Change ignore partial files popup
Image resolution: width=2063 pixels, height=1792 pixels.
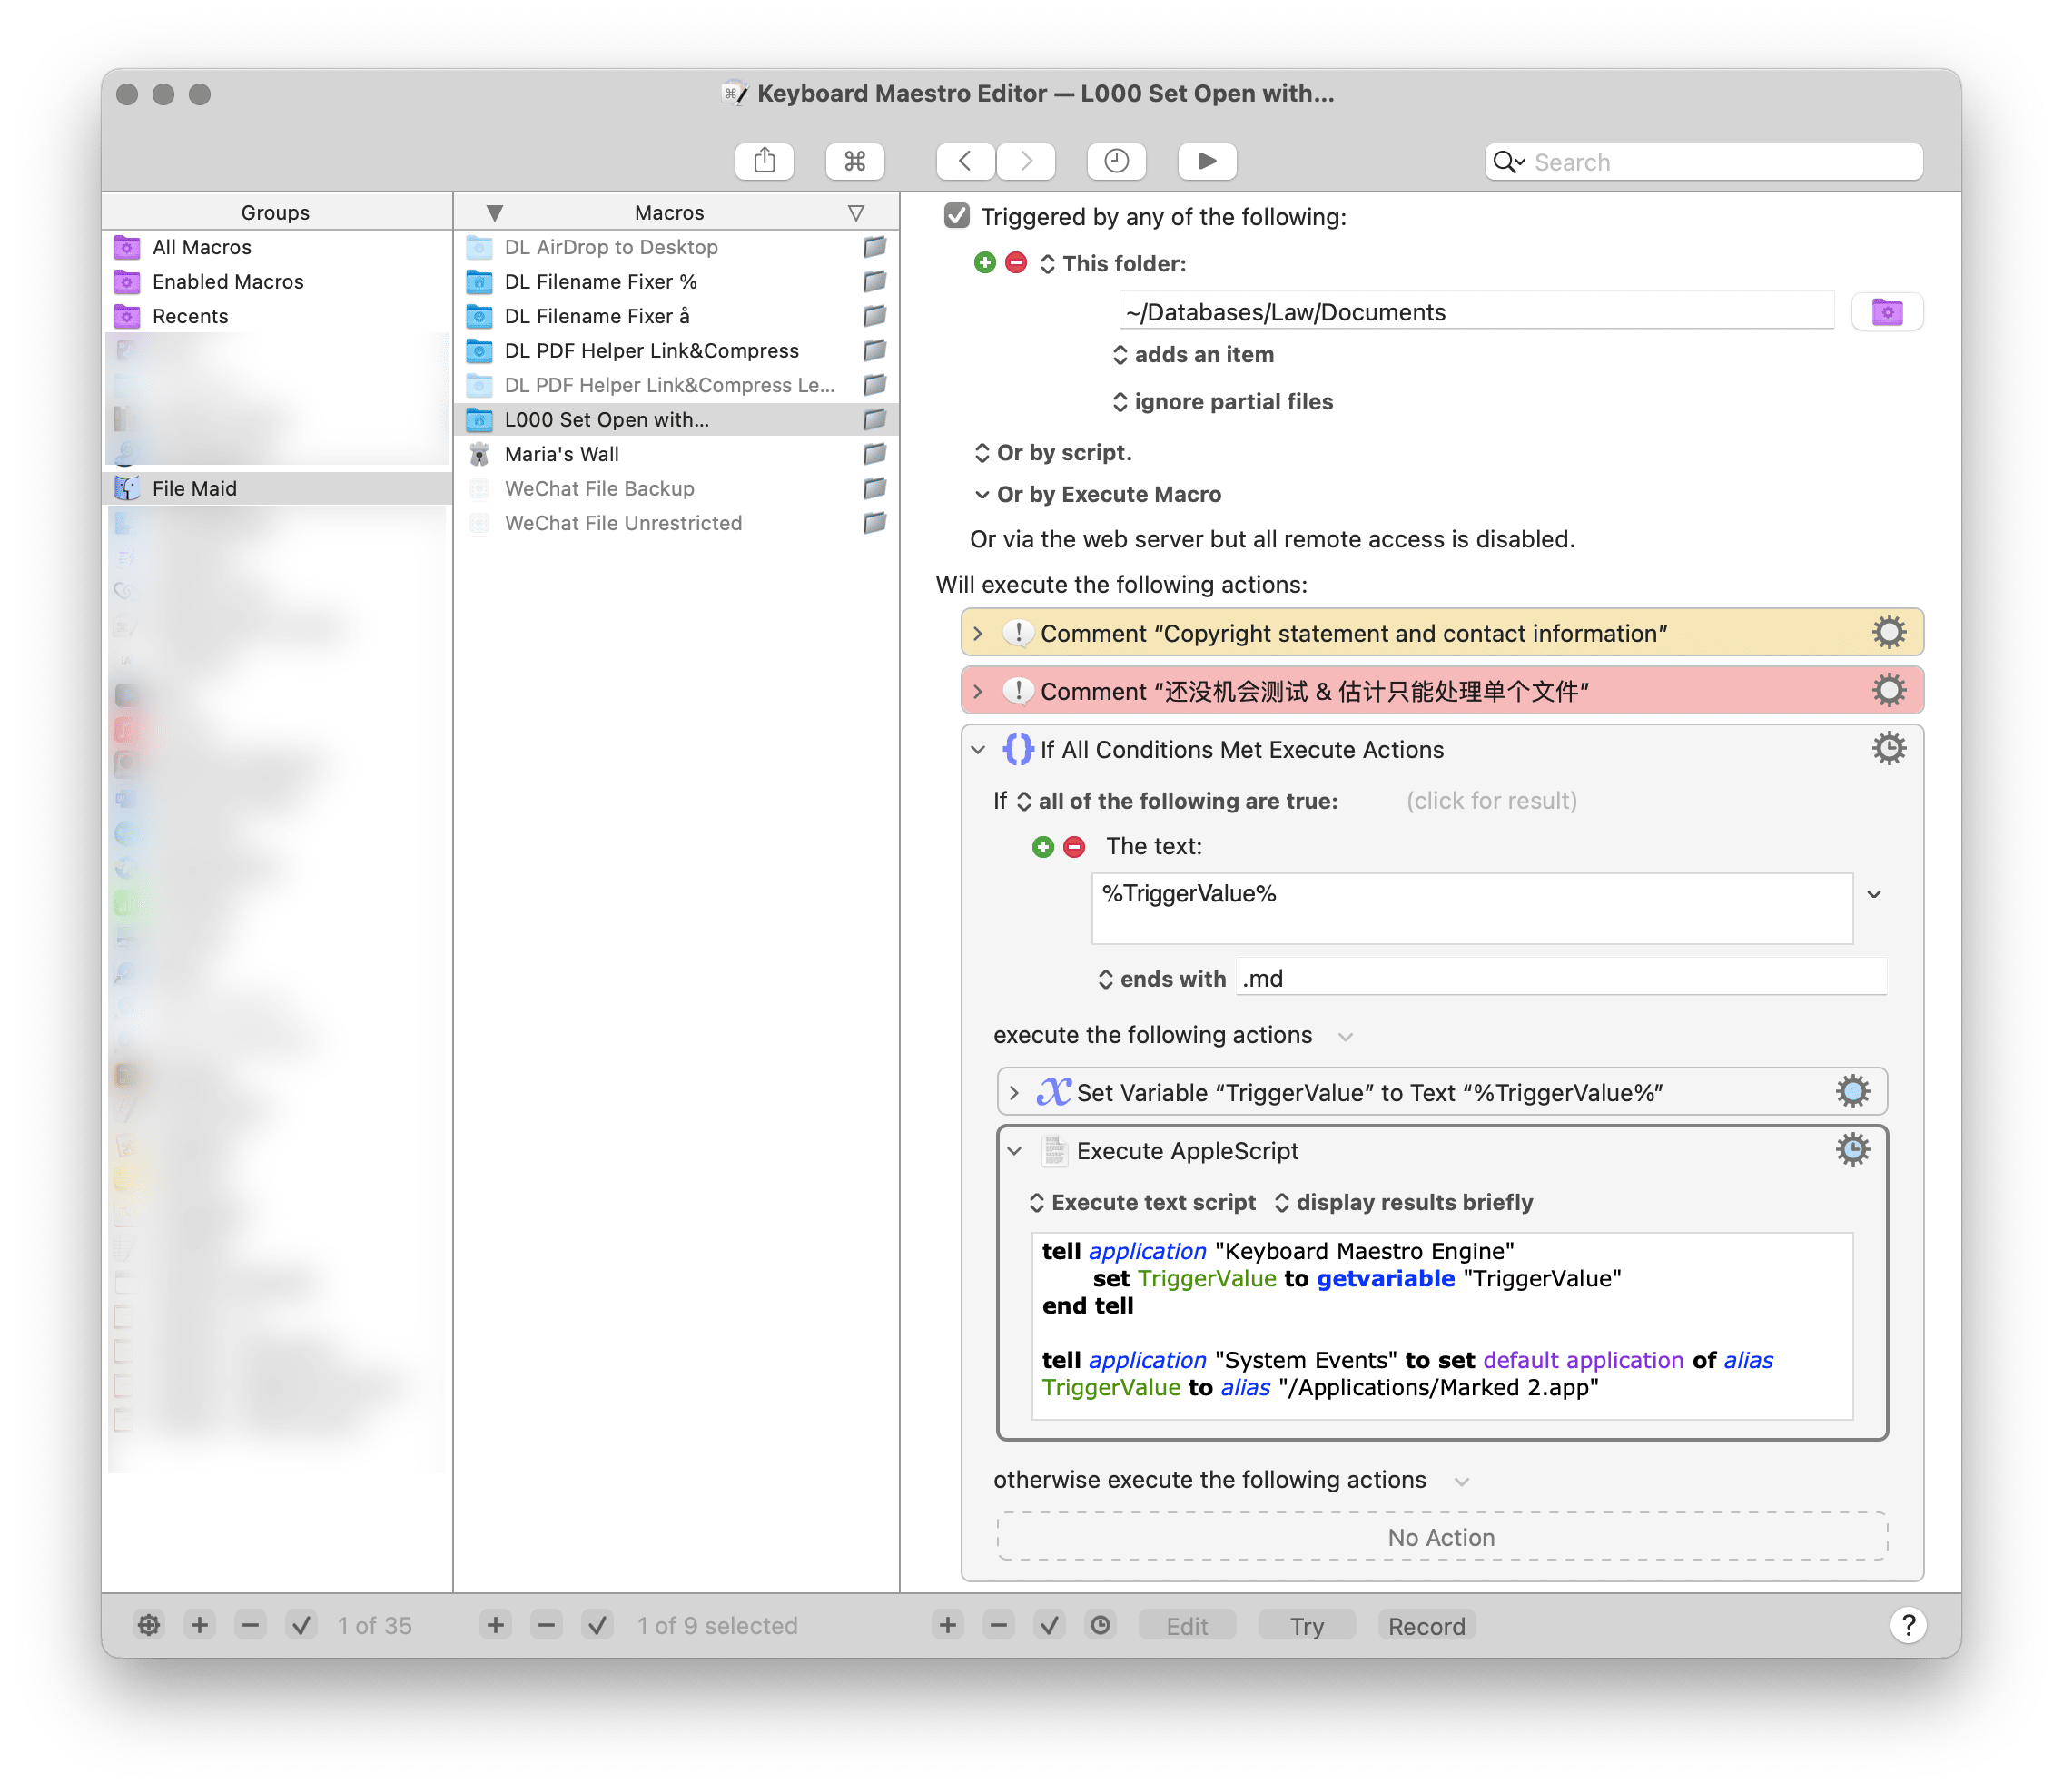[1222, 401]
